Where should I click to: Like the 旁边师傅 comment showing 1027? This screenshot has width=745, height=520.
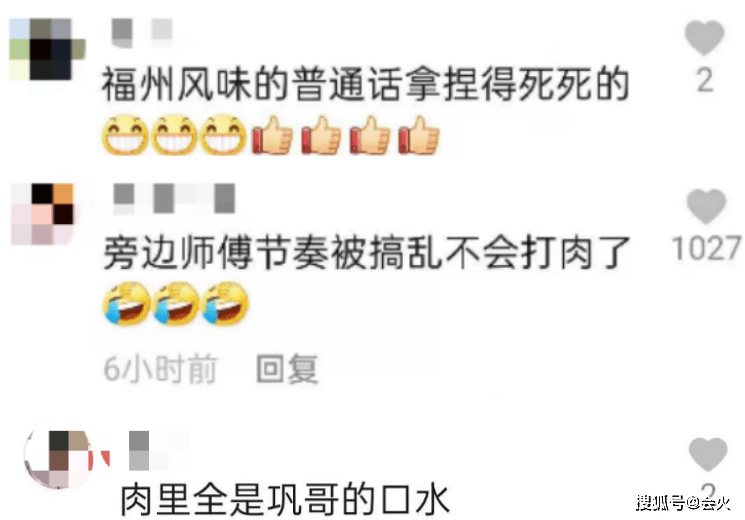[x=706, y=206]
